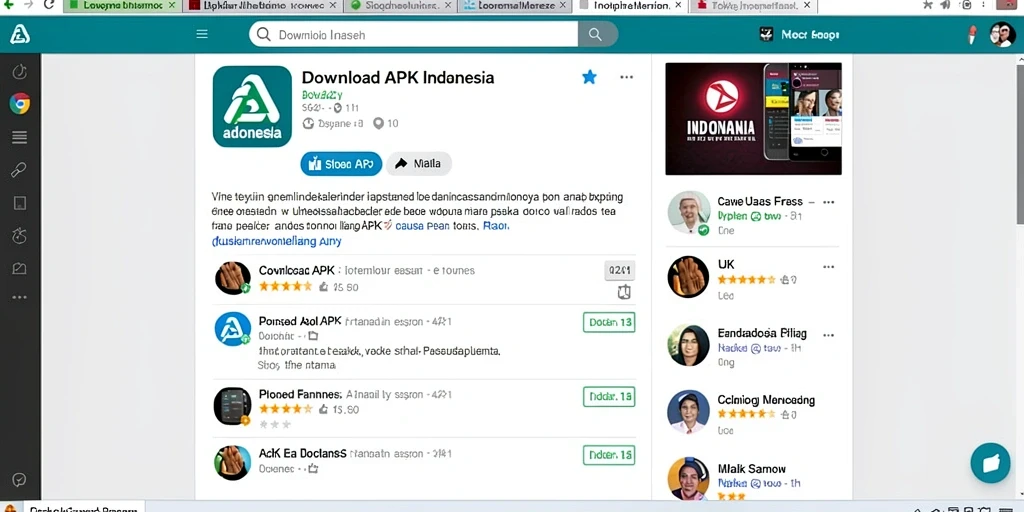Viewport: 1024px width, 512px height.
Task: Open the user profile avatar in the header
Action: coord(1002,35)
